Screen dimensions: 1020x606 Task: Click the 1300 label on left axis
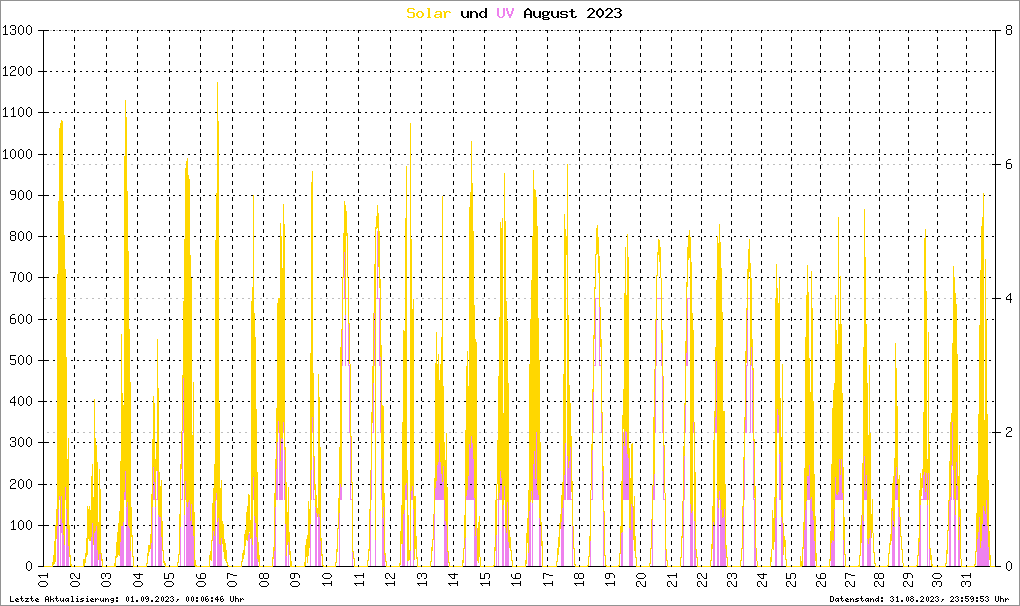click(x=19, y=31)
